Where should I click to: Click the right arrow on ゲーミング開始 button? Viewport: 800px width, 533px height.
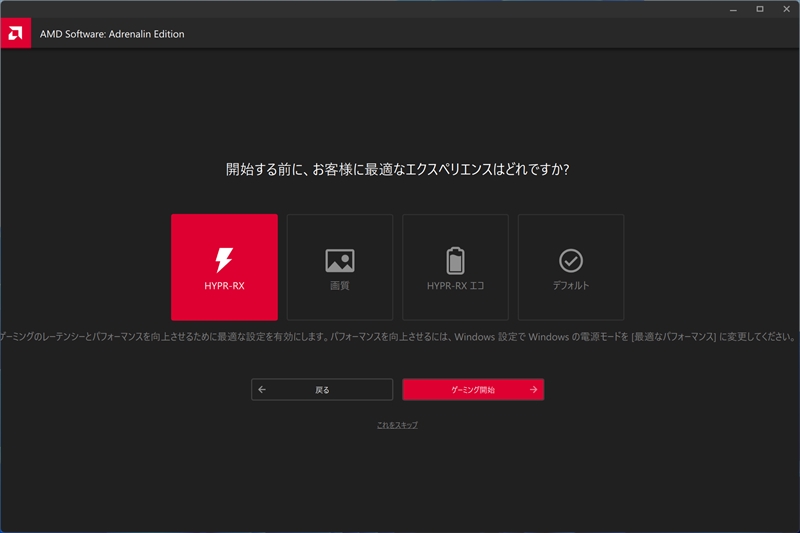click(533, 390)
